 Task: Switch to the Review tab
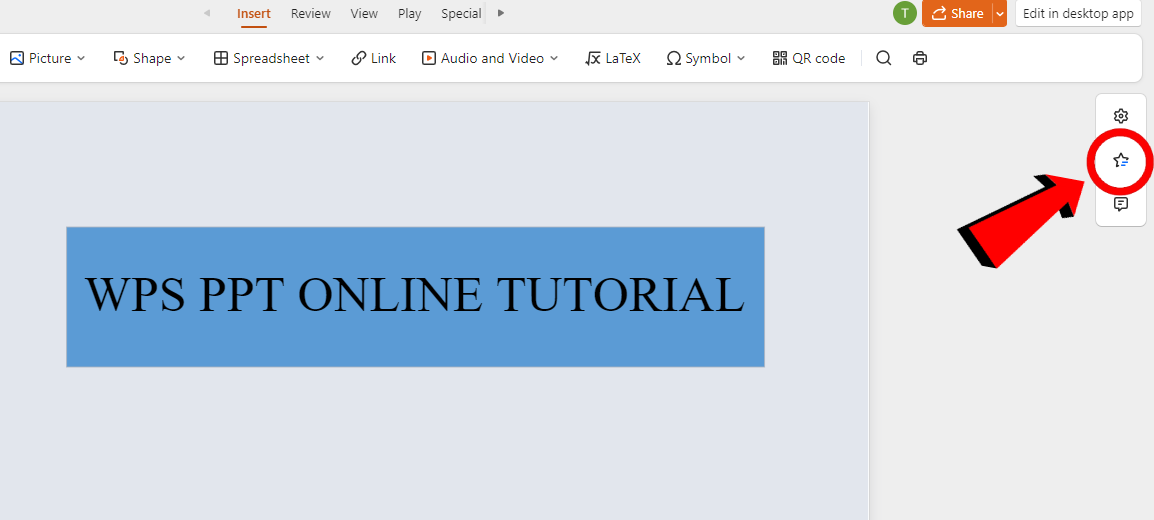(x=311, y=13)
